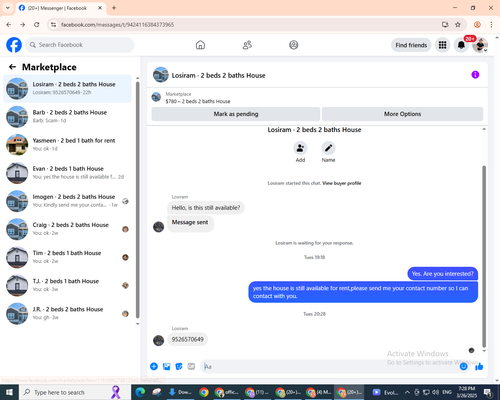This screenshot has height=400, width=500.
Task: Focus the Search Facebook field
Action: click(80, 45)
